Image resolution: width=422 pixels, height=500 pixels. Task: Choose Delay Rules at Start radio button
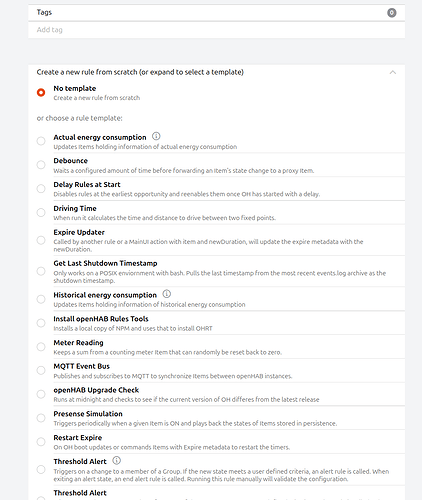(x=41, y=189)
